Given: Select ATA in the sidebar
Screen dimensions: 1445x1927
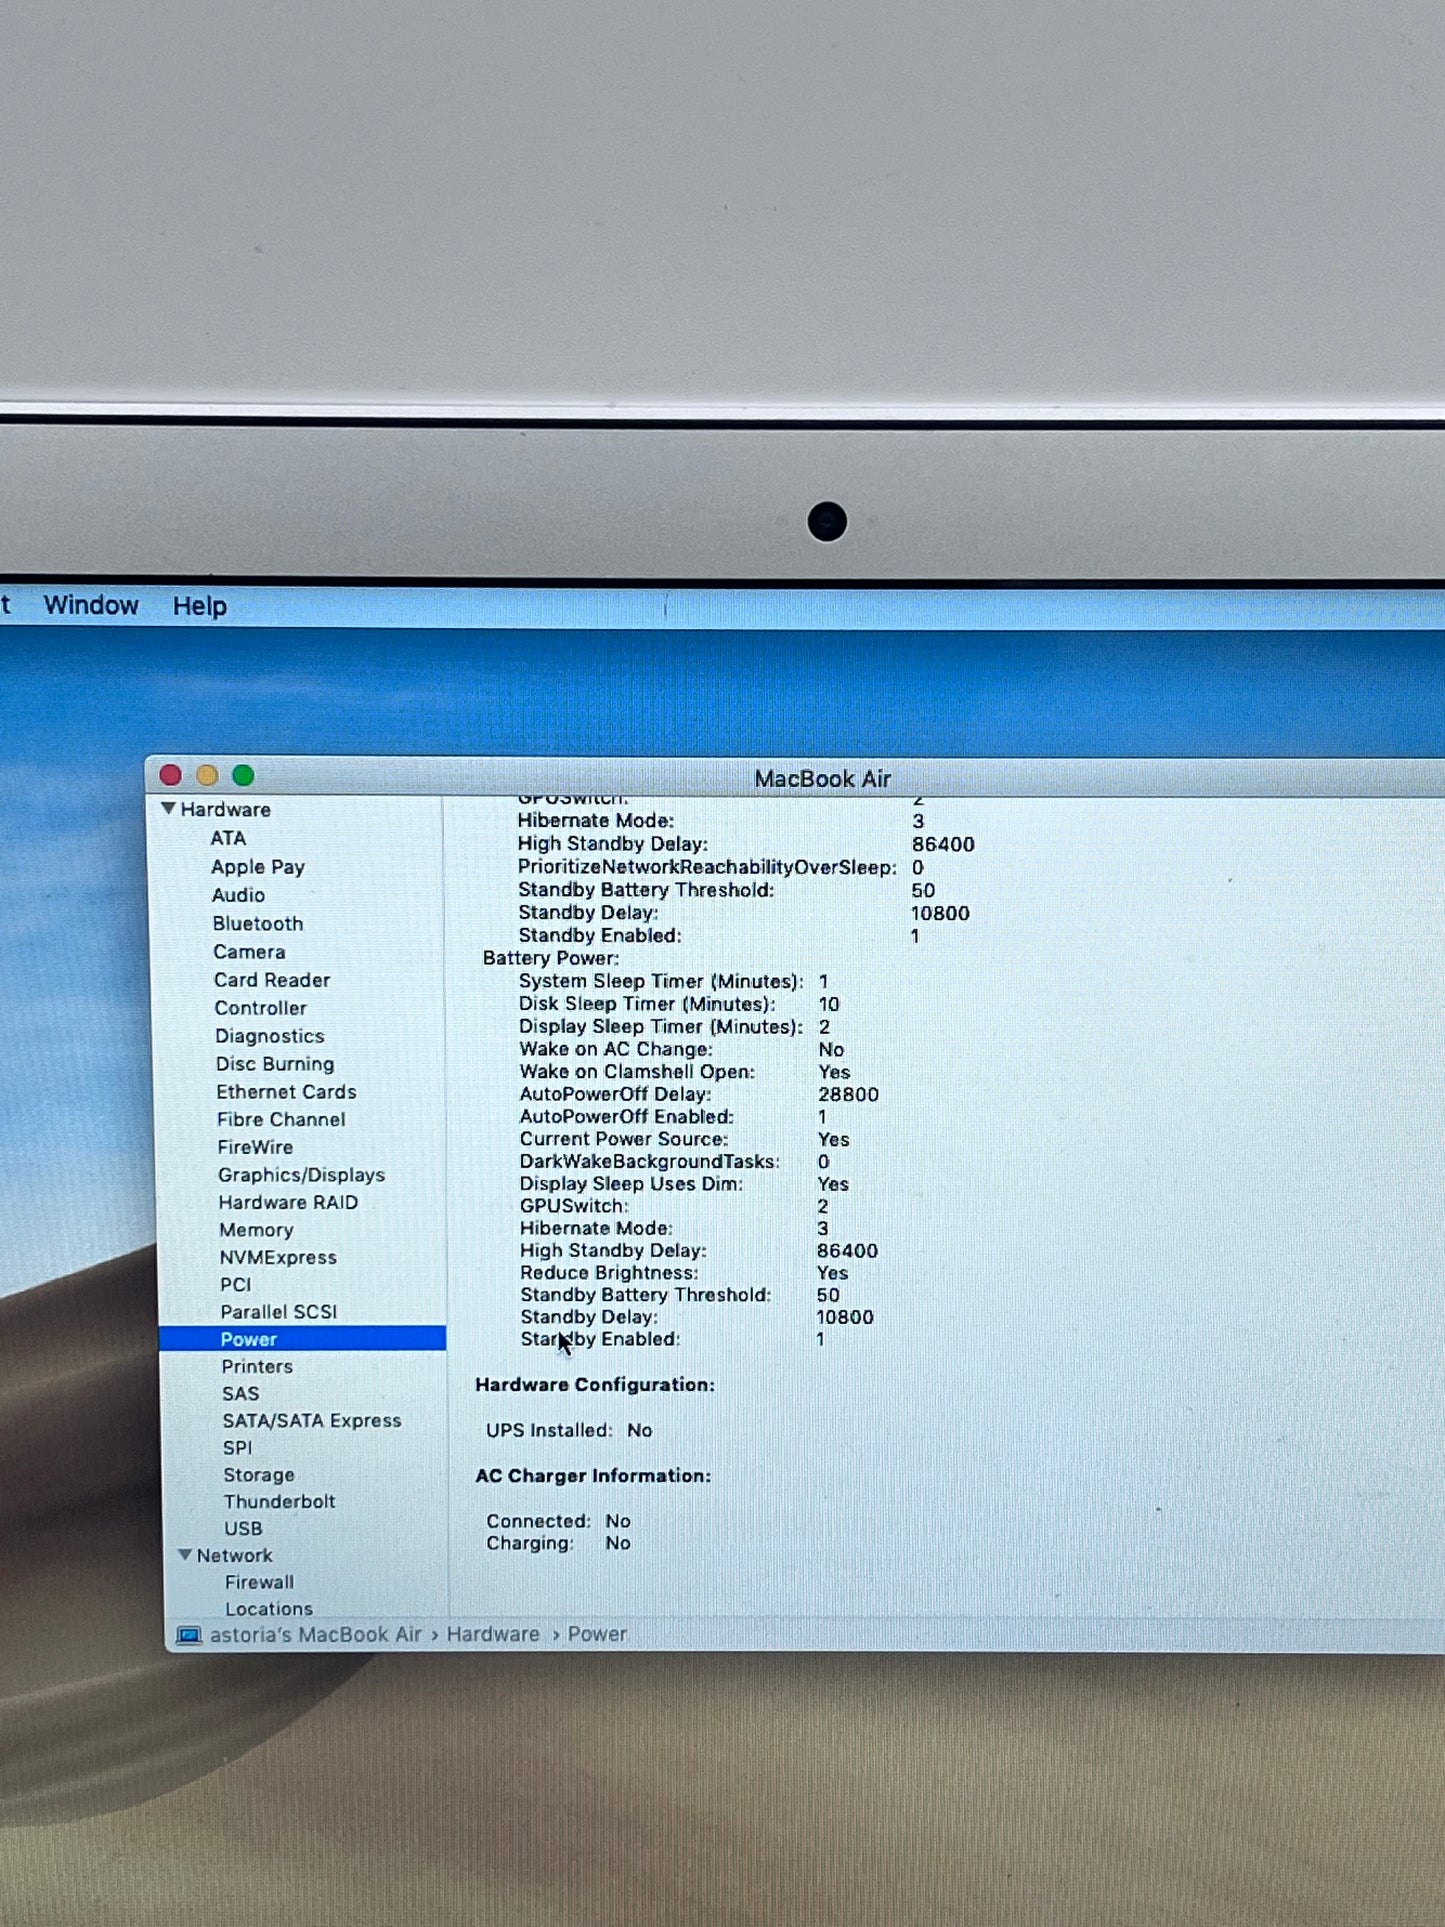Looking at the screenshot, I should click(x=228, y=838).
